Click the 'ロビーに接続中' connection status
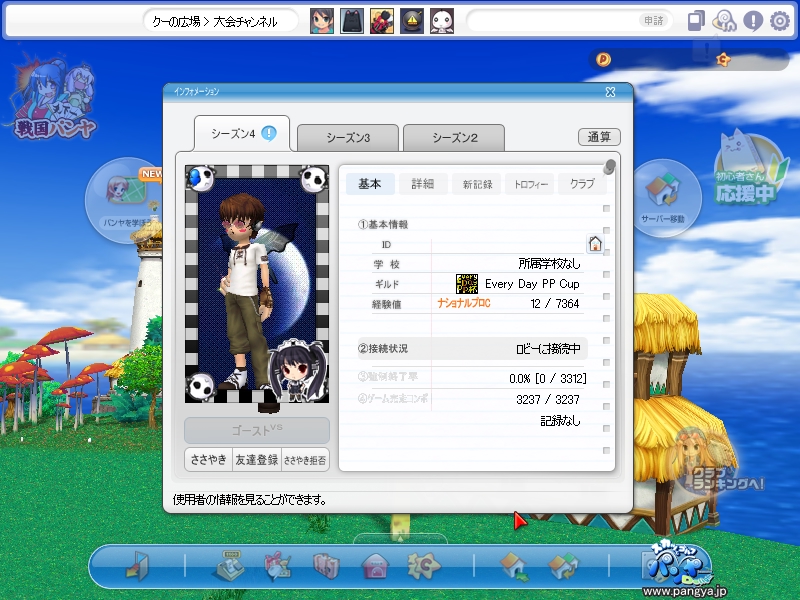Image resolution: width=800 pixels, height=600 pixels. point(548,348)
